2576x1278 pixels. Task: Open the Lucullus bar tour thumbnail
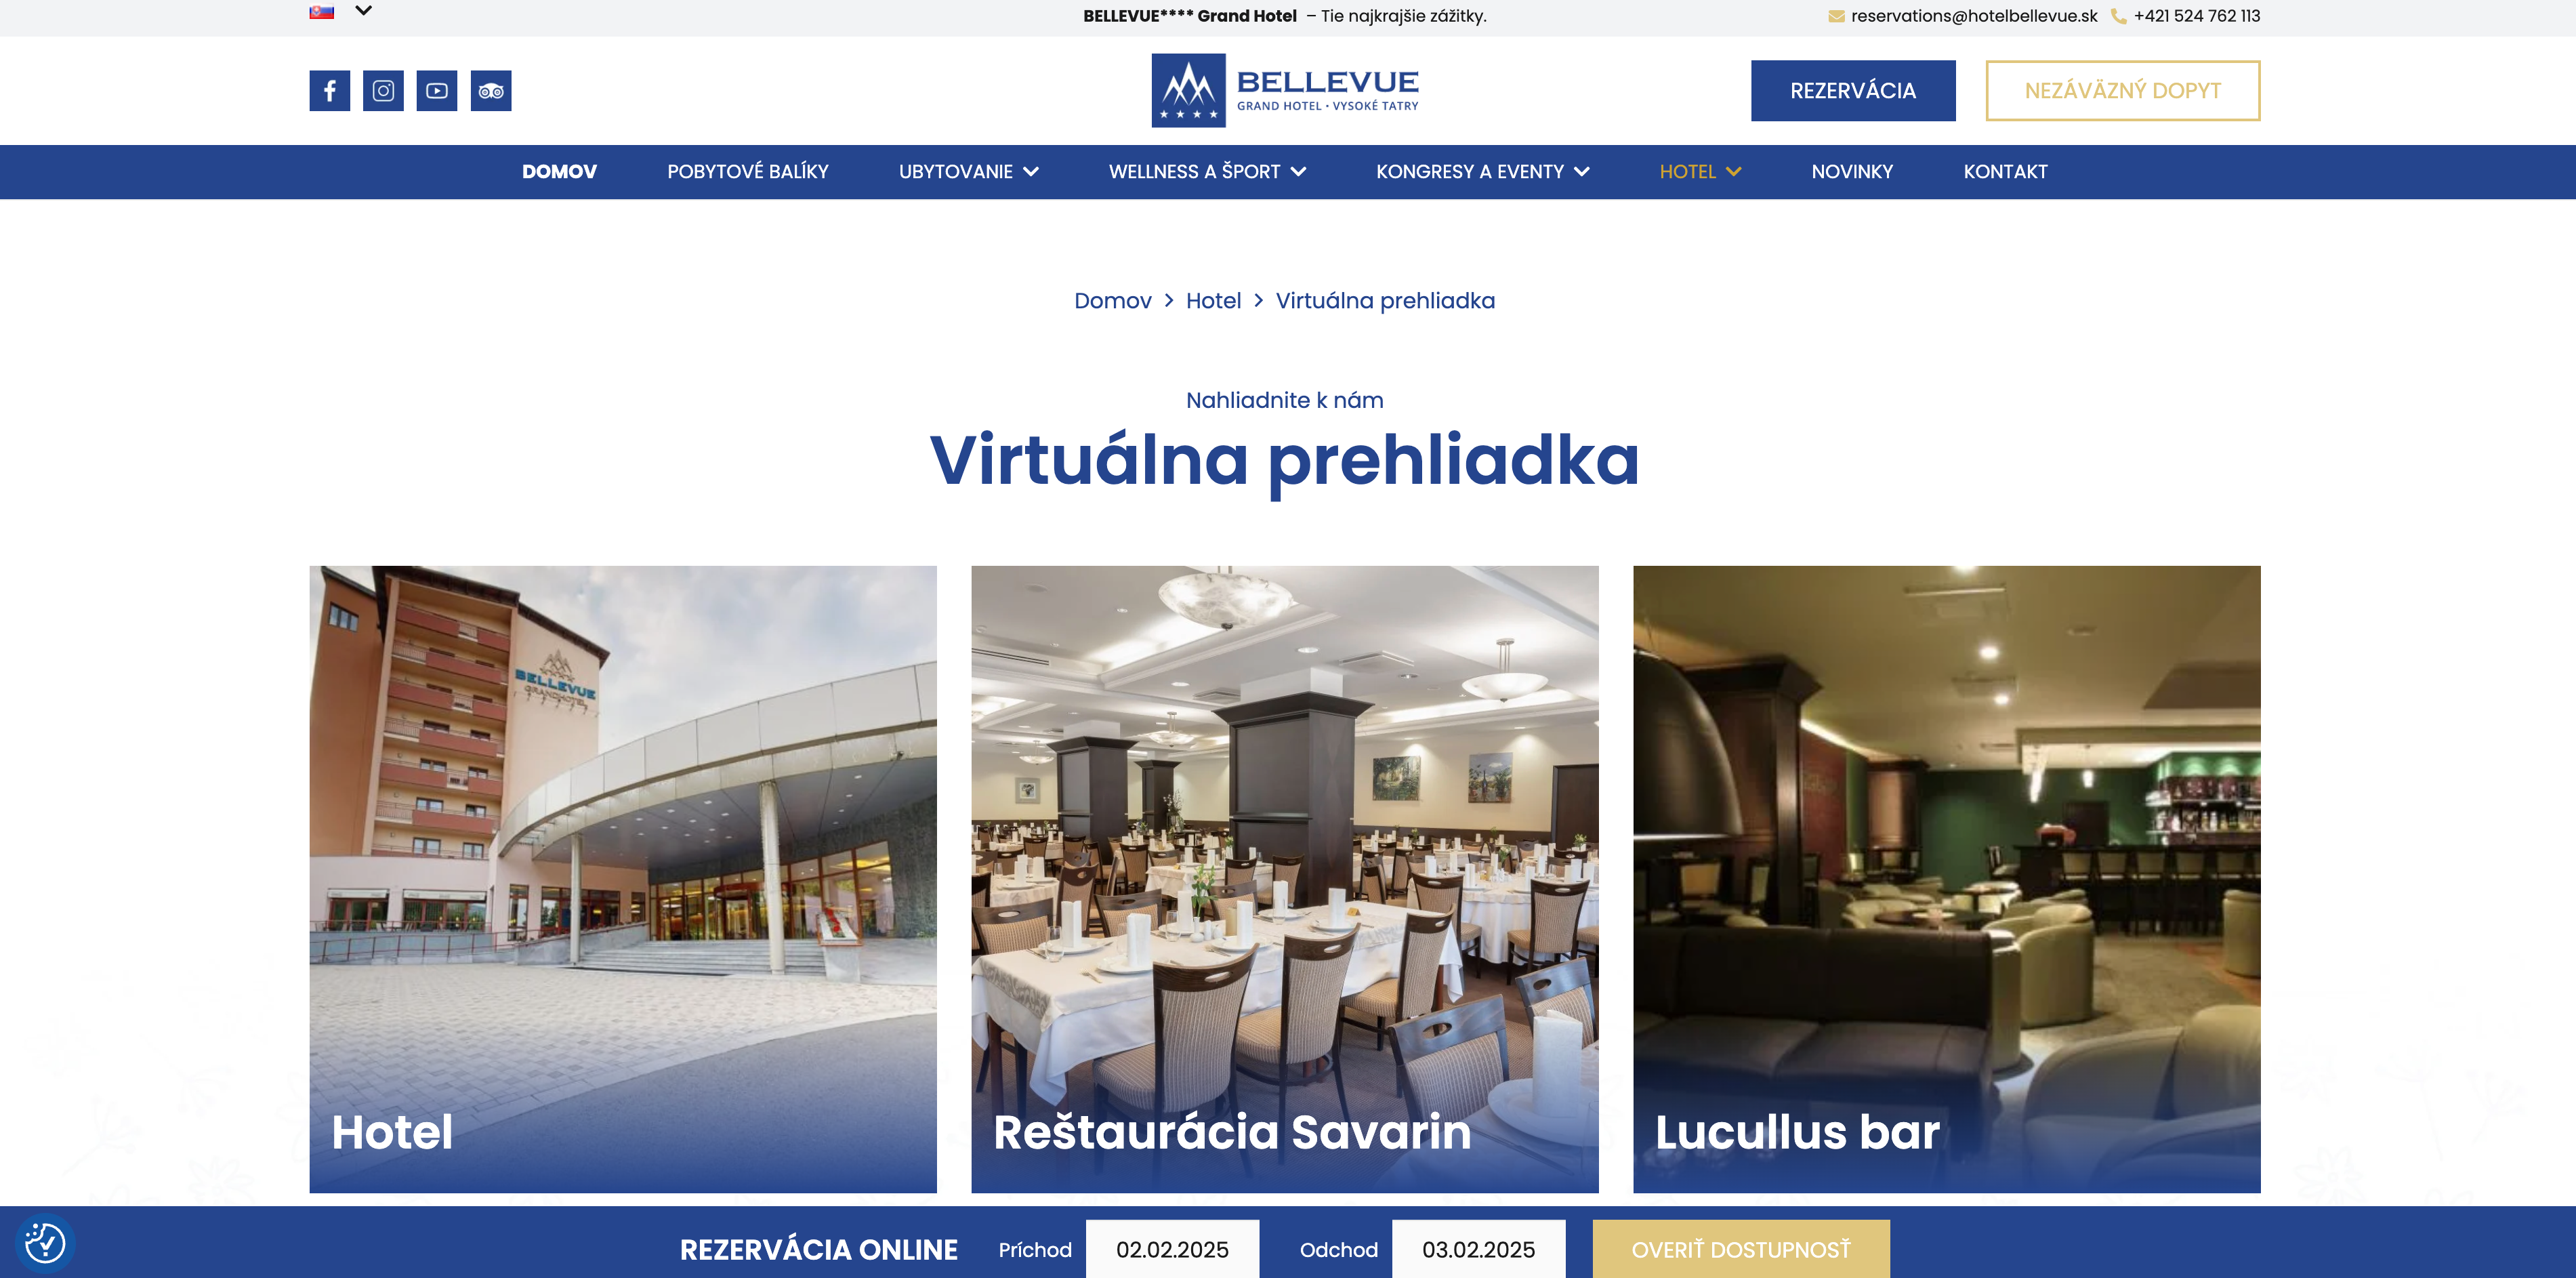(x=1946, y=879)
